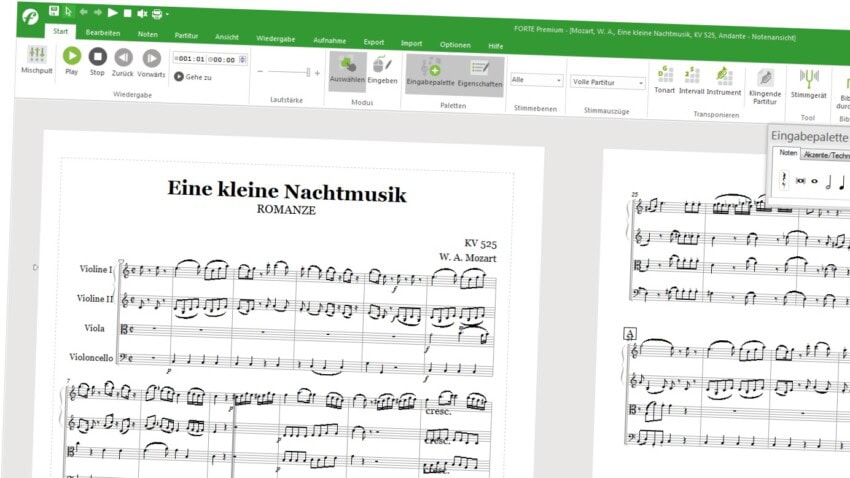
Task: Click the Zurück rewind button
Action: pos(123,59)
